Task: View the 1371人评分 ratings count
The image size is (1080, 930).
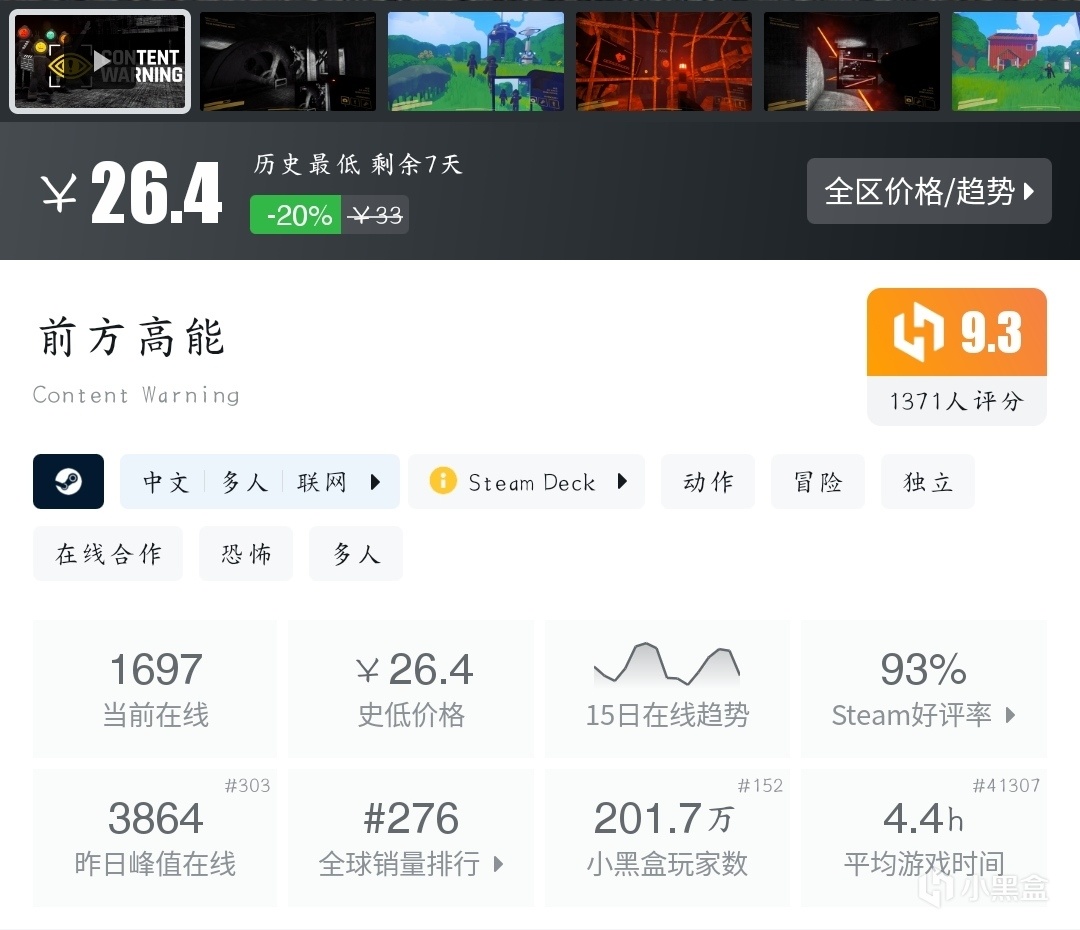Action: tap(957, 401)
